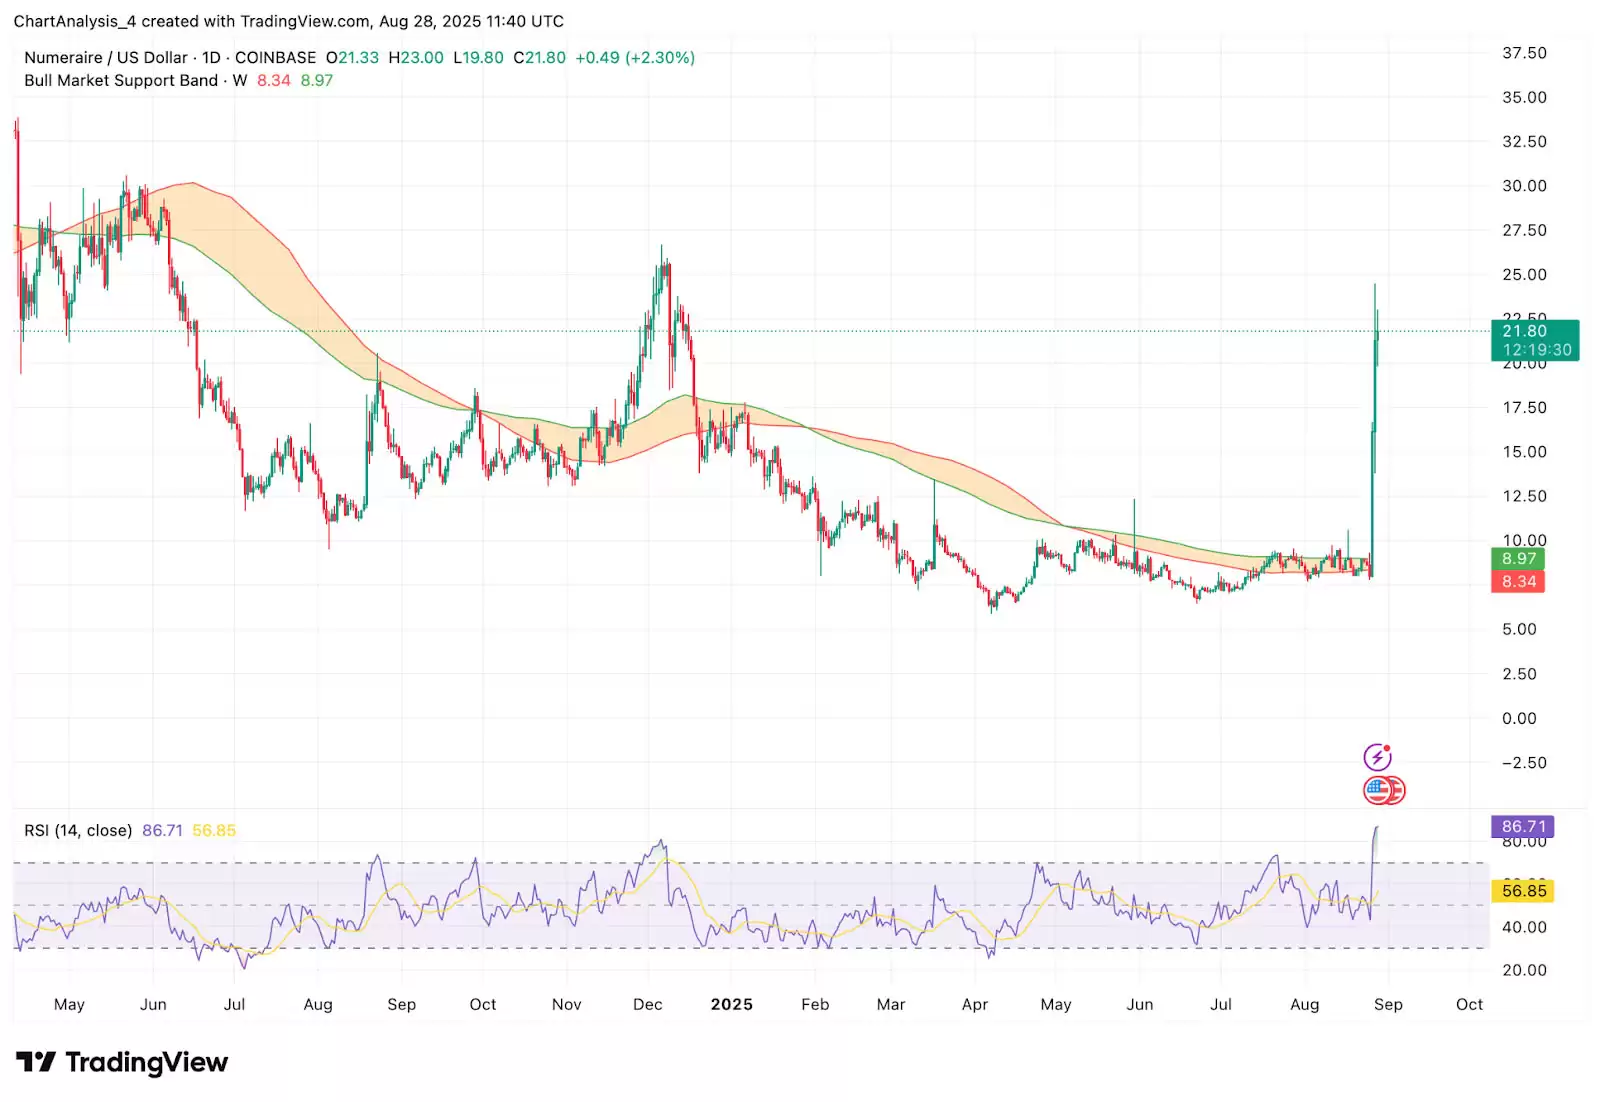Click the 30.00 level on price scale
1600x1102 pixels.
pyautogui.click(x=1523, y=186)
